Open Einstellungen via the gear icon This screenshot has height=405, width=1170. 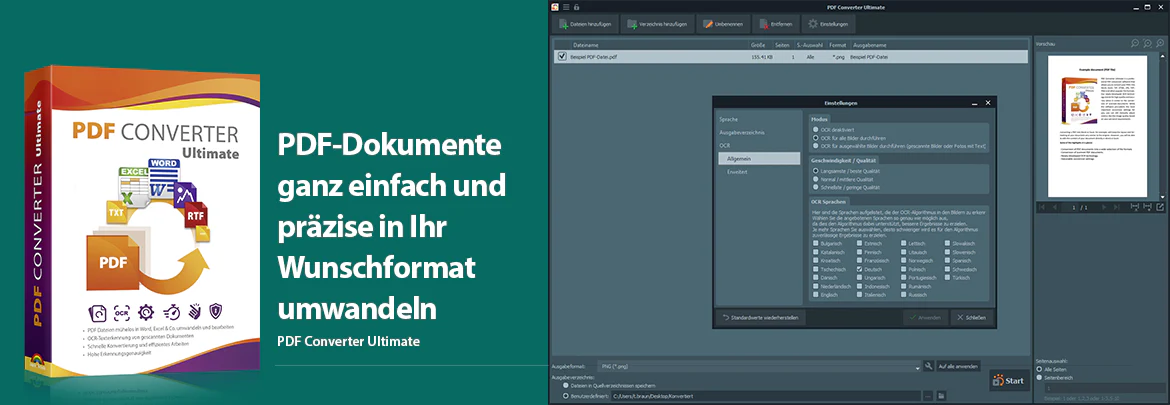pos(812,25)
